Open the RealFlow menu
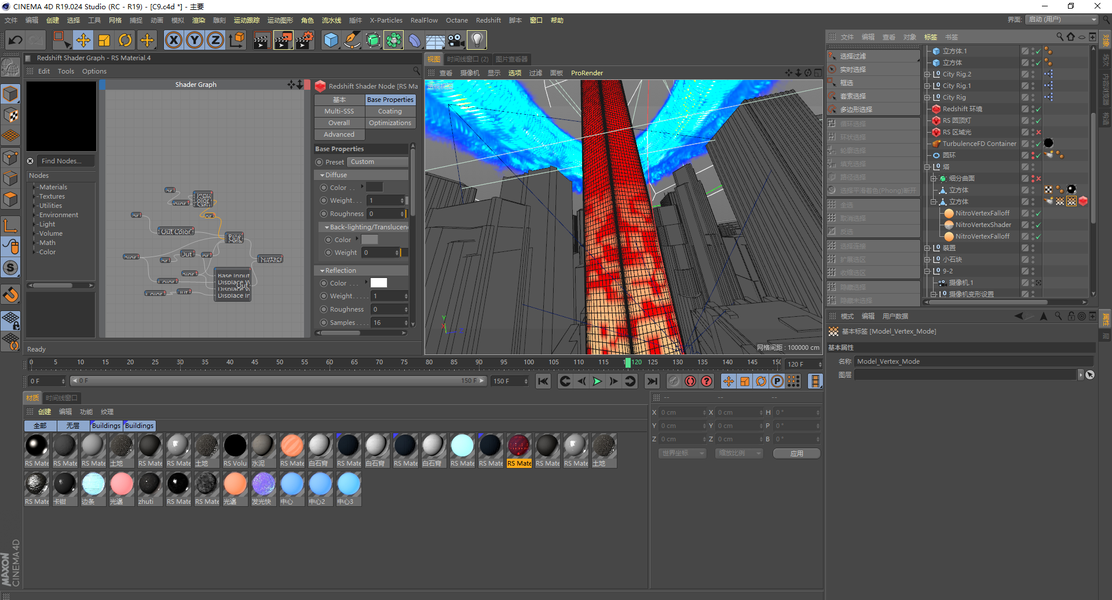The width and height of the screenshot is (1112, 600). point(424,21)
